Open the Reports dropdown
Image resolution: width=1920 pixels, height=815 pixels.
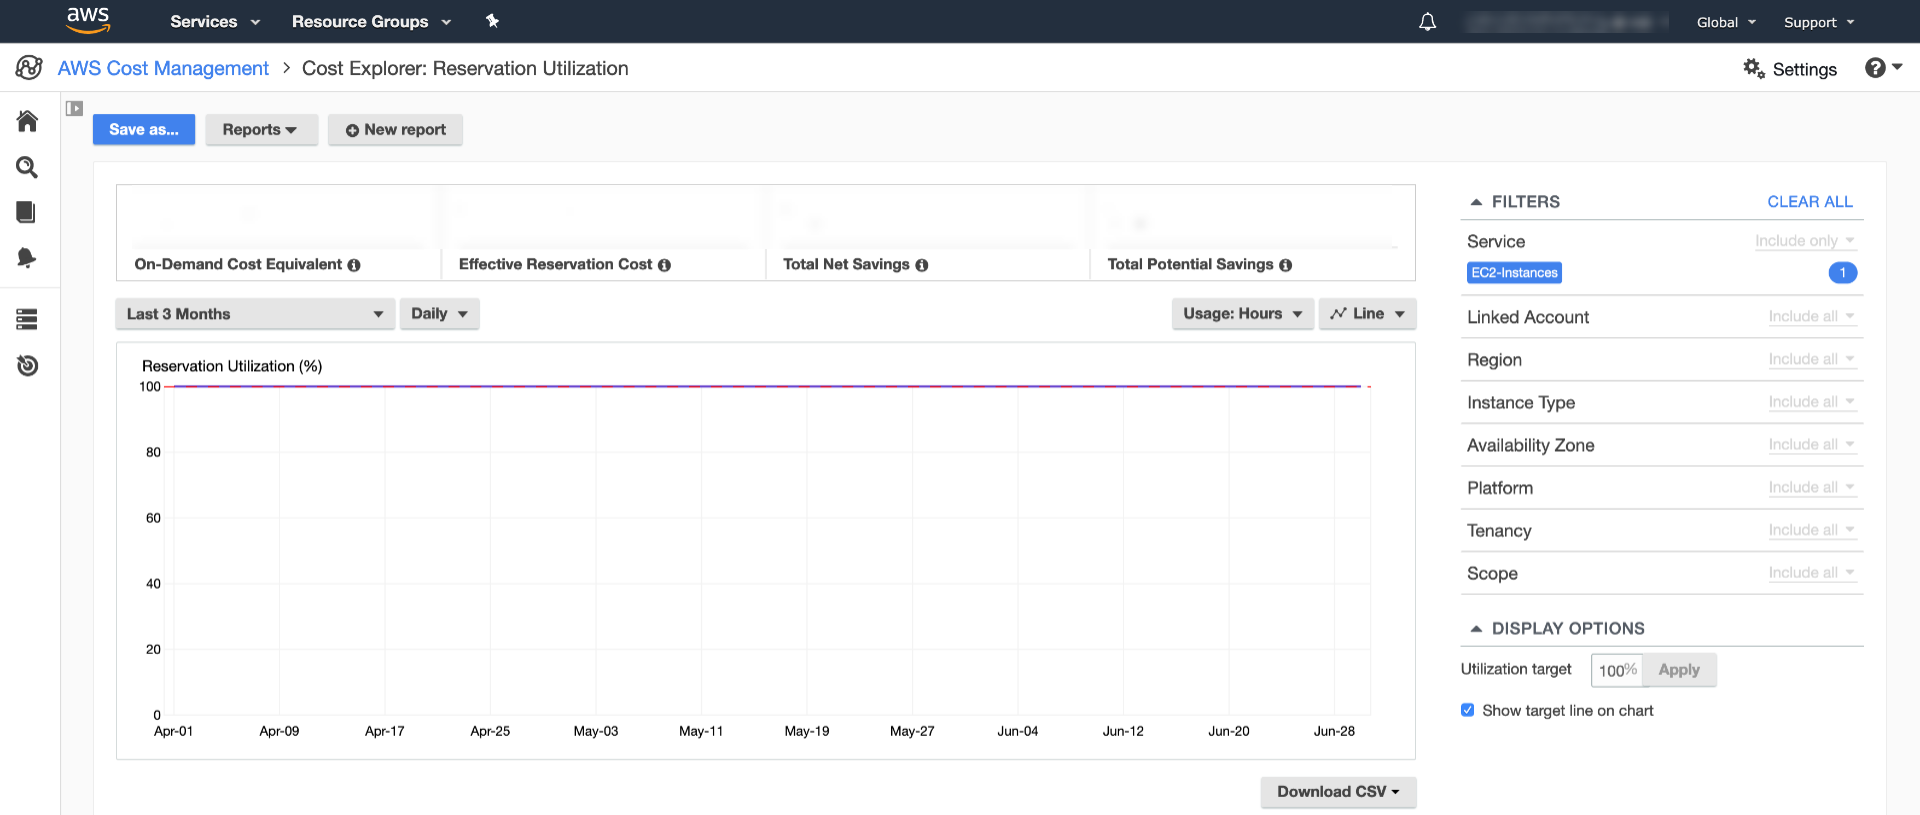[x=261, y=130]
